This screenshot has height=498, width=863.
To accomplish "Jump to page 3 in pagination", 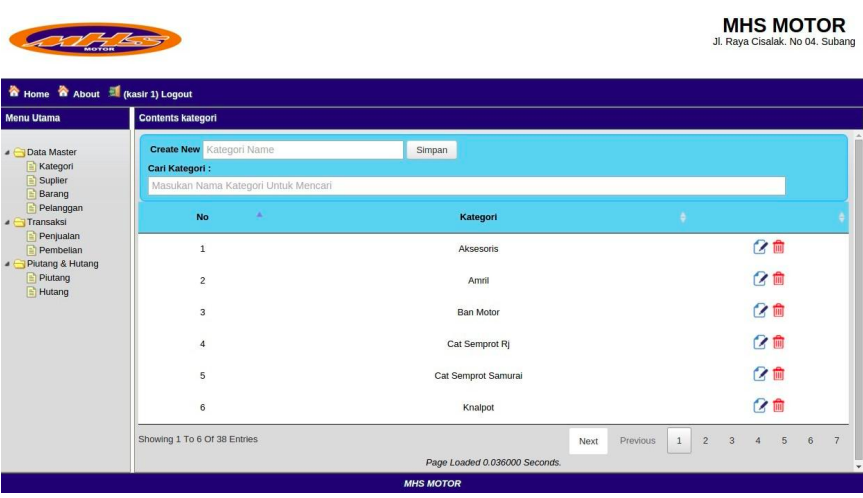I will tap(731, 441).
